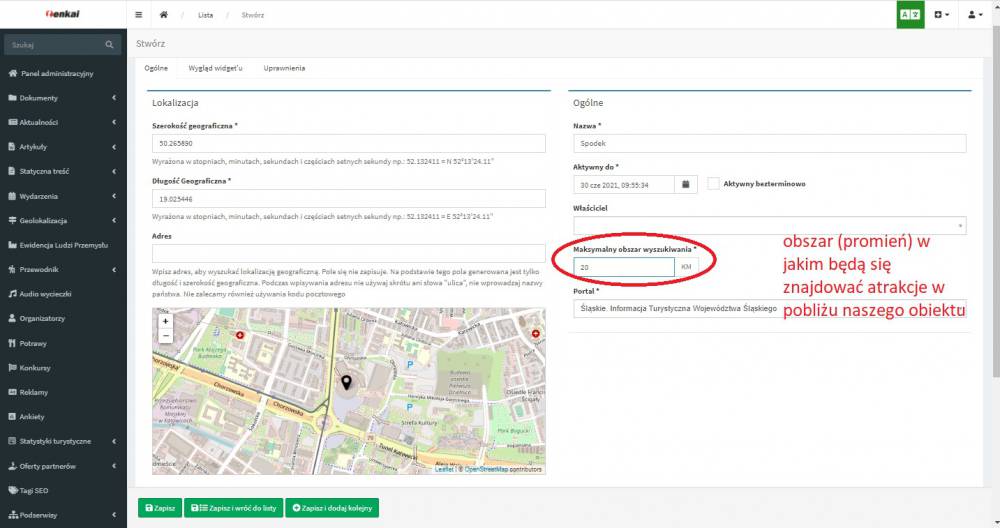The width and height of the screenshot is (1000, 528).
Task: Click the Zapisz i wróć do listy button
Action: pyautogui.click(x=233, y=508)
